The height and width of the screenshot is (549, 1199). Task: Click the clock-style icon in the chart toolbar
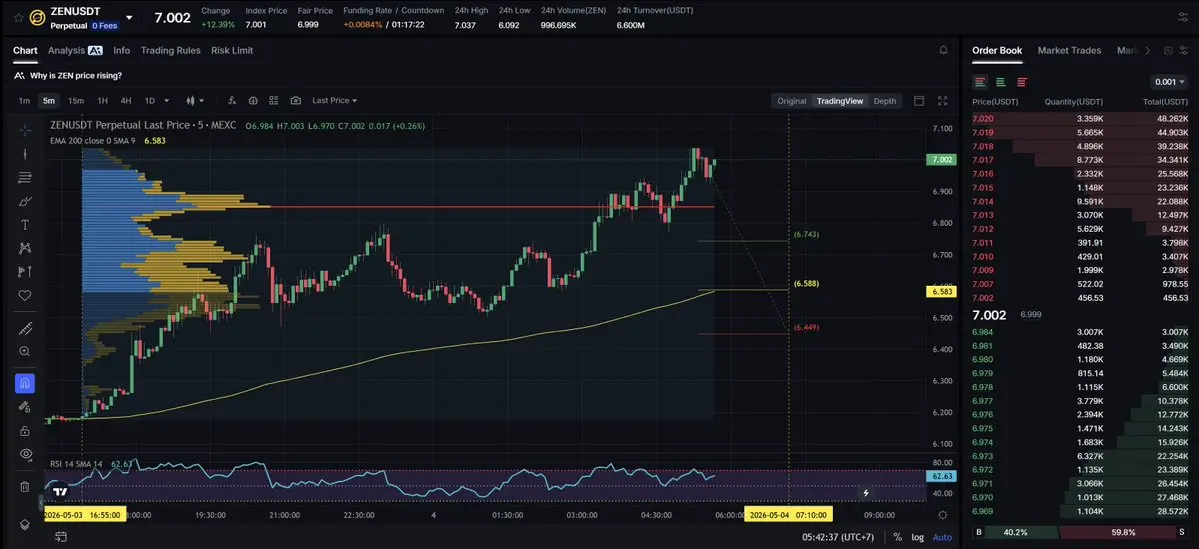tap(253, 101)
